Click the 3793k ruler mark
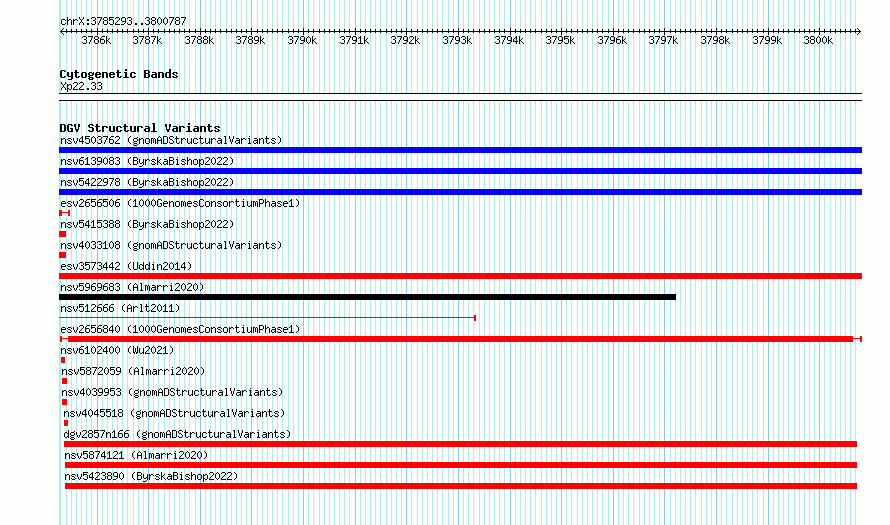The image size is (890, 525). [457, 40]
